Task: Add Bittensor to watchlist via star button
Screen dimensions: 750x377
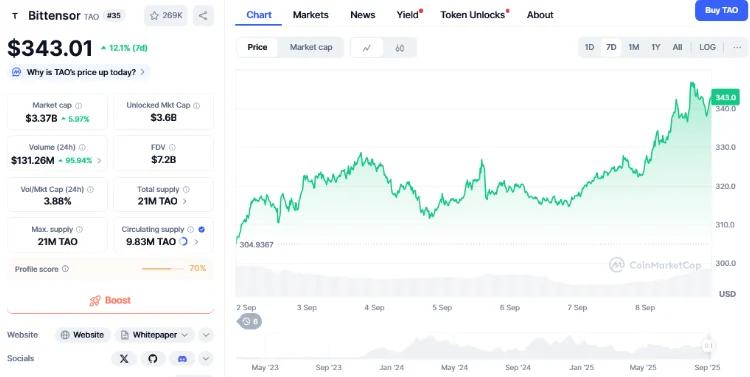Action: [165, 16]
